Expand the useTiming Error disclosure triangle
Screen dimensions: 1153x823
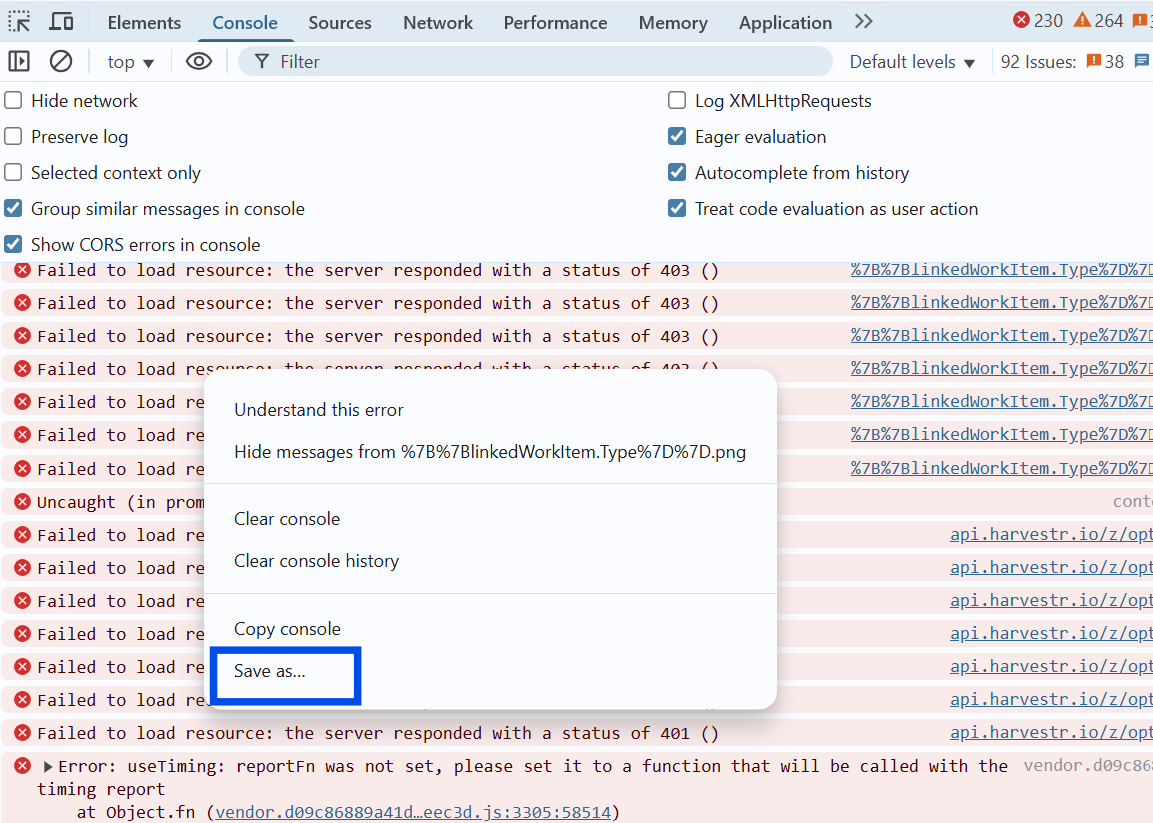coord(48,766)
